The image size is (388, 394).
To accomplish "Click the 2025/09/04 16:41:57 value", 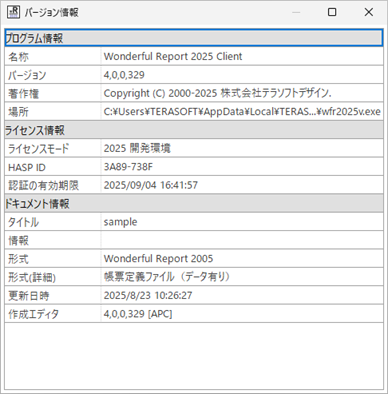I will point(151,185).
